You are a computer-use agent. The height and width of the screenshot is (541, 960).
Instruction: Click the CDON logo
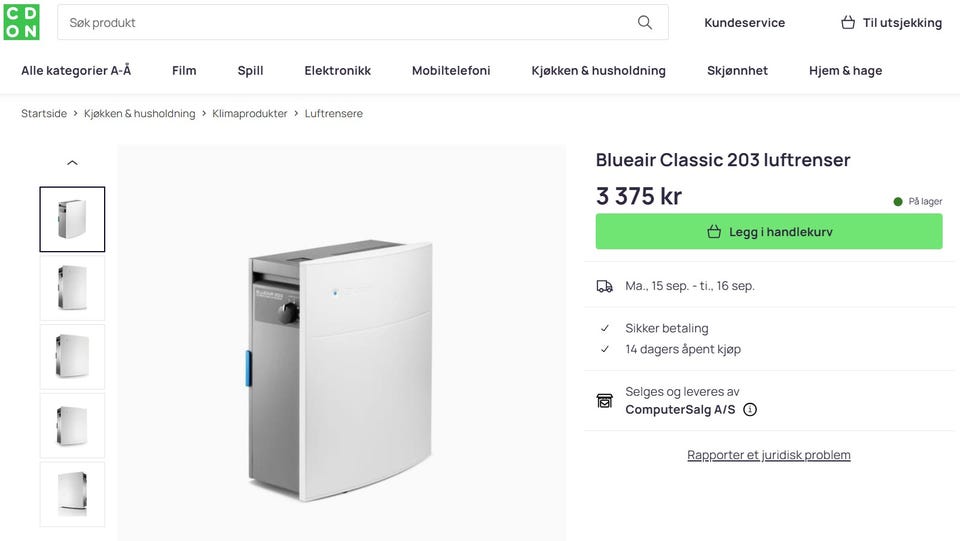coord(21,21)
